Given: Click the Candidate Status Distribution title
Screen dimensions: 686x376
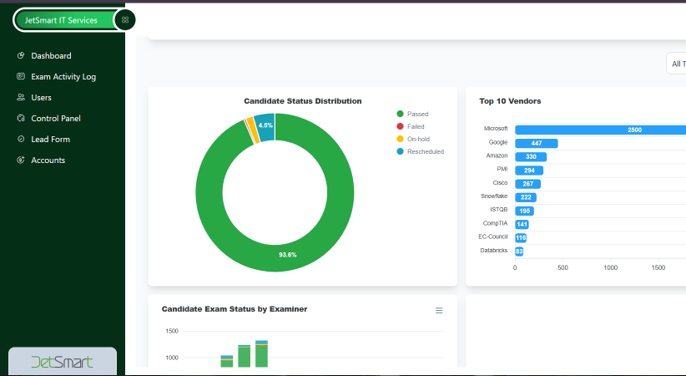Looking at the screenshot, I should point(303,101).
